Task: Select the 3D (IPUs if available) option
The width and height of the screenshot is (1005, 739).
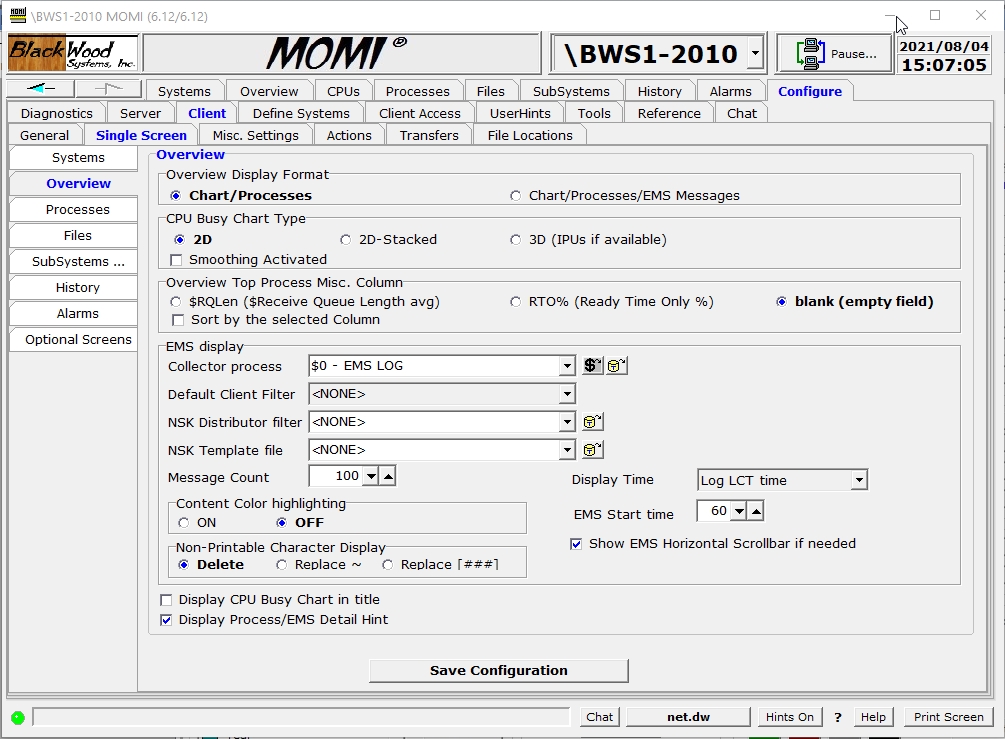Action: click(516, 240)
